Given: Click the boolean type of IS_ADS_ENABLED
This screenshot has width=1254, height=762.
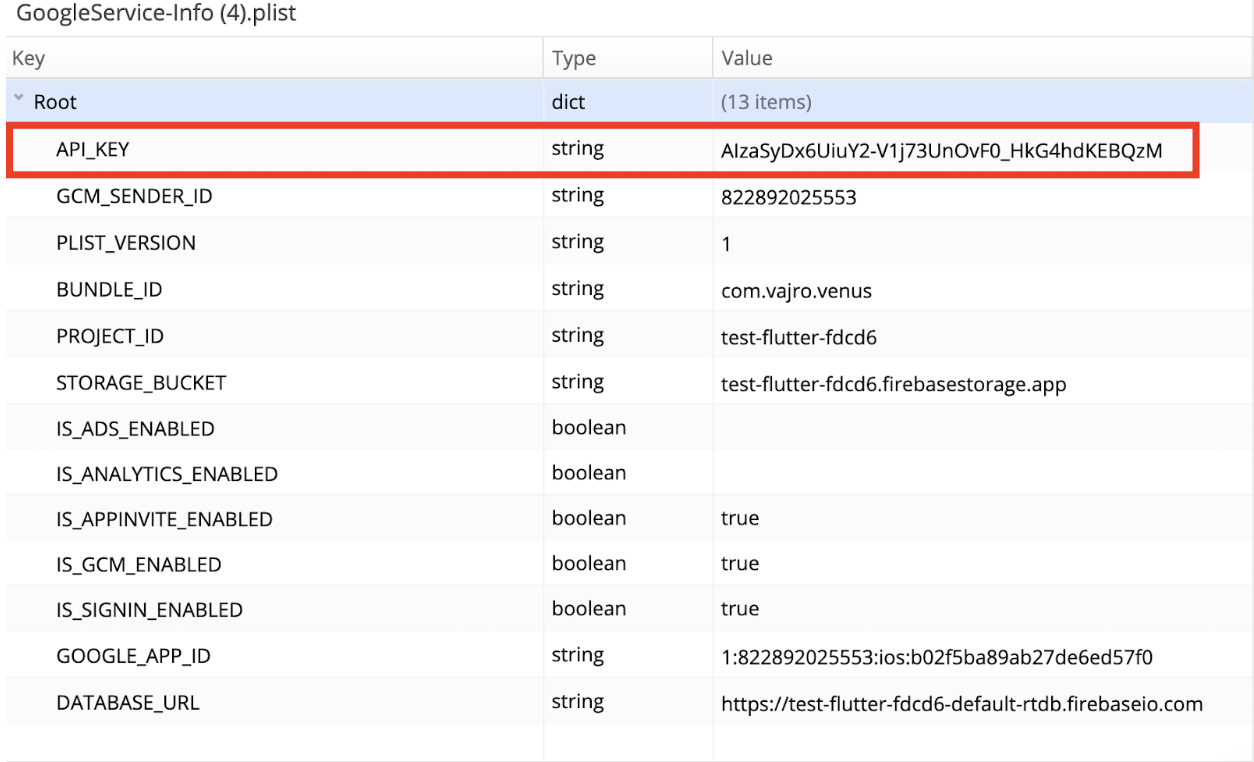Looking at the screenshot, I should pyautogui.click(x=589, y=427).
